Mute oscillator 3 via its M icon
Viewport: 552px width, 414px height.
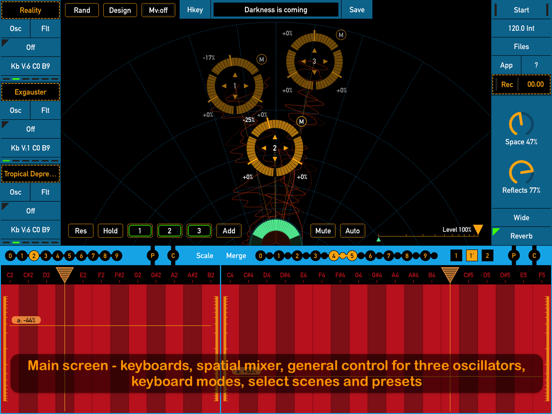pos(341,35)
